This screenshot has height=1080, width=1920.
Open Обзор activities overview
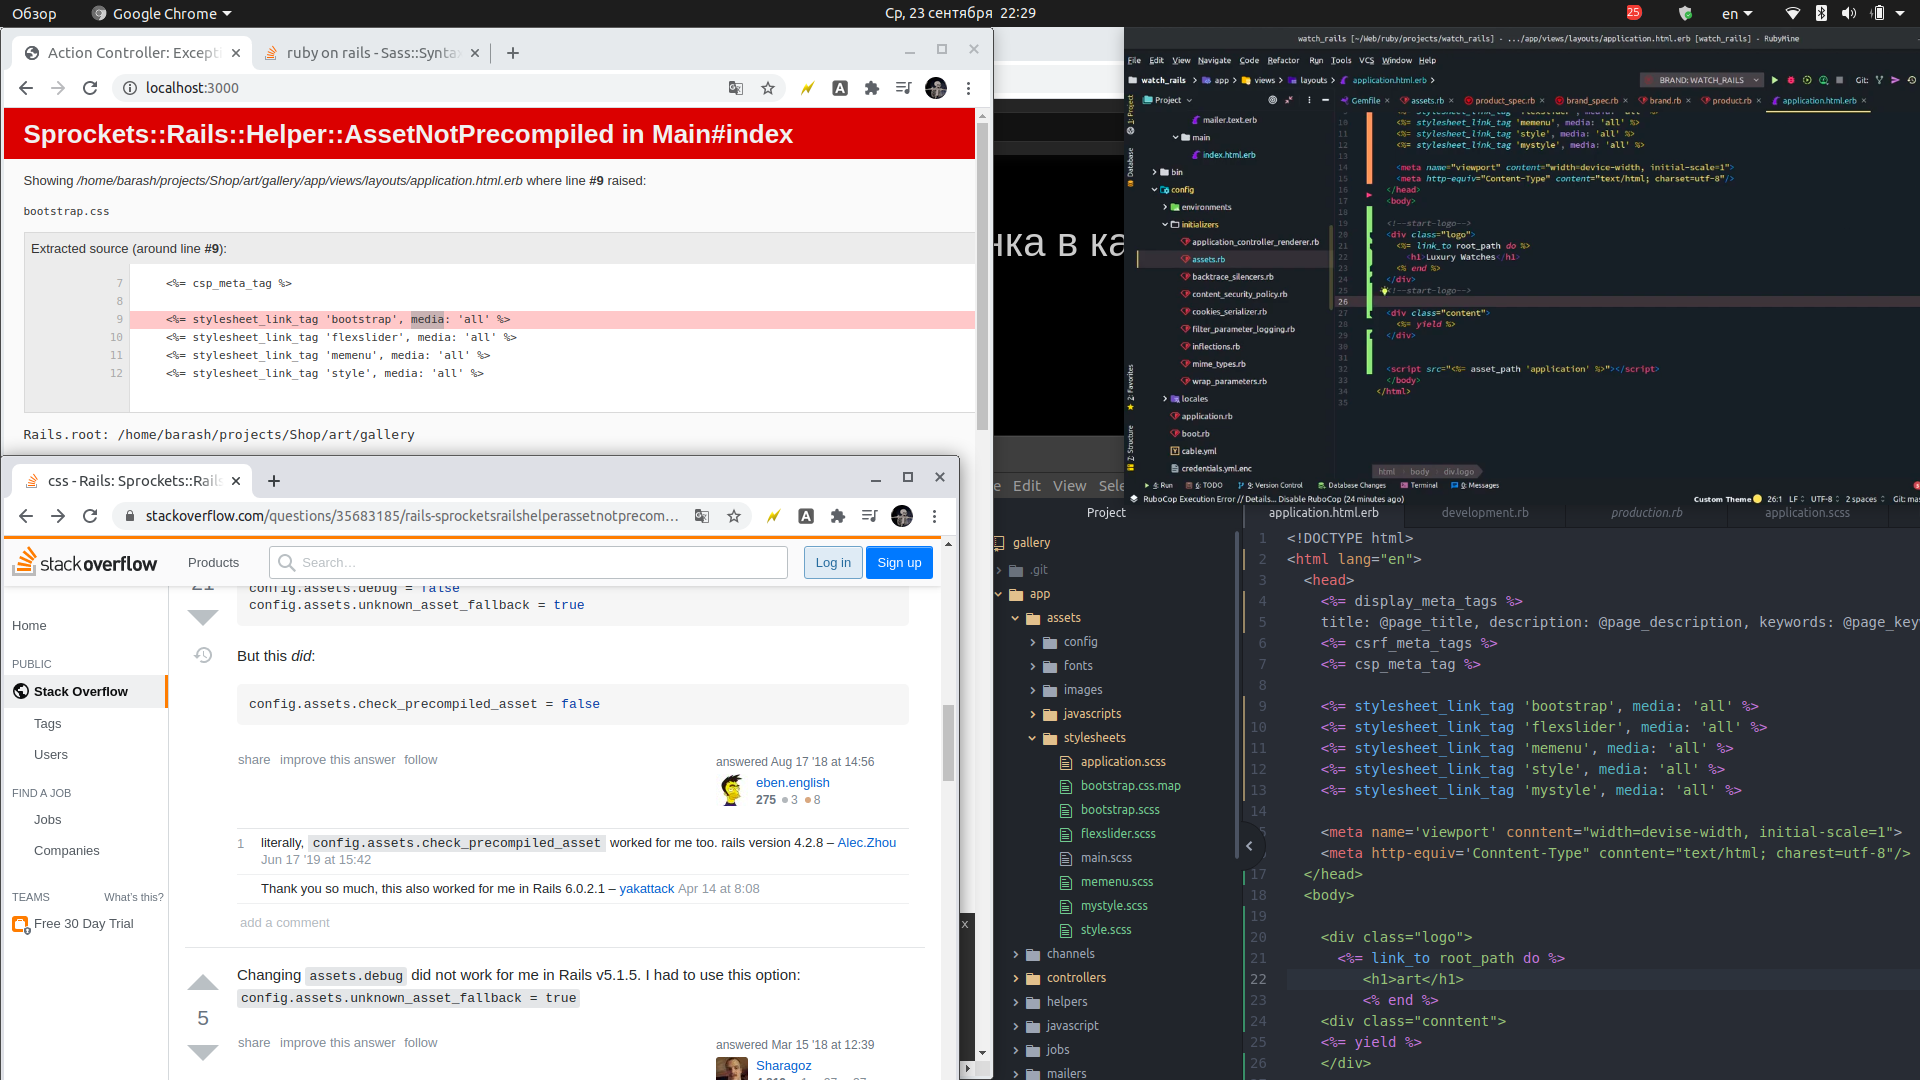click(x=34, y=13)
